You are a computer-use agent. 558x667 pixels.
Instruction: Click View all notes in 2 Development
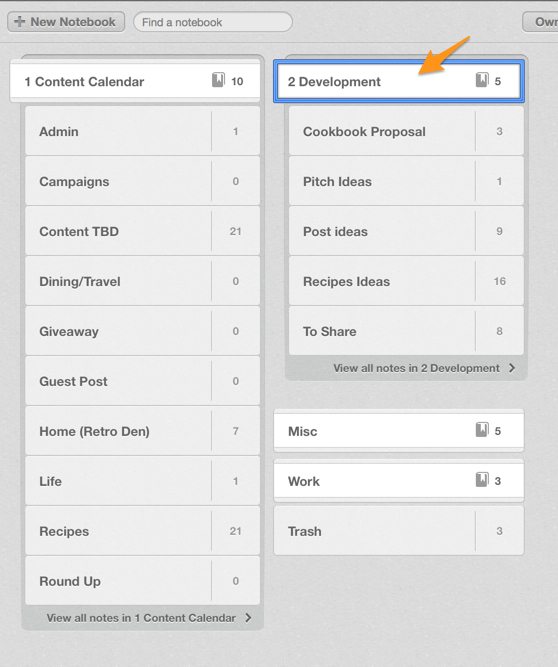pyautogui.click(x=416, y=368)
